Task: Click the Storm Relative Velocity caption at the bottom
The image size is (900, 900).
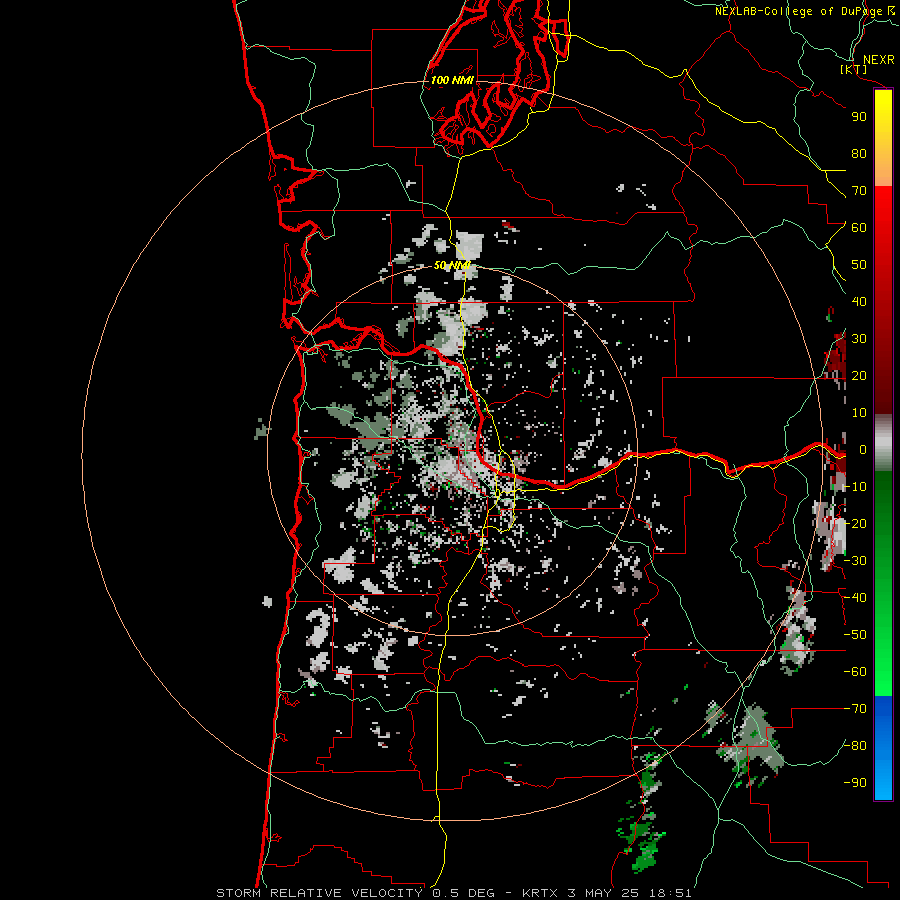Action: tap(454, 893)
